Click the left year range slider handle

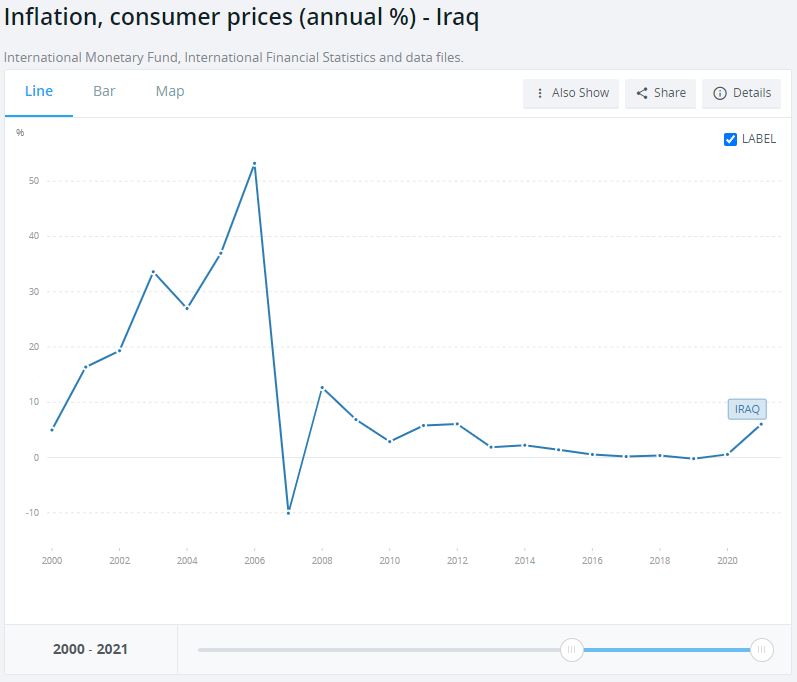pos(572,650)
